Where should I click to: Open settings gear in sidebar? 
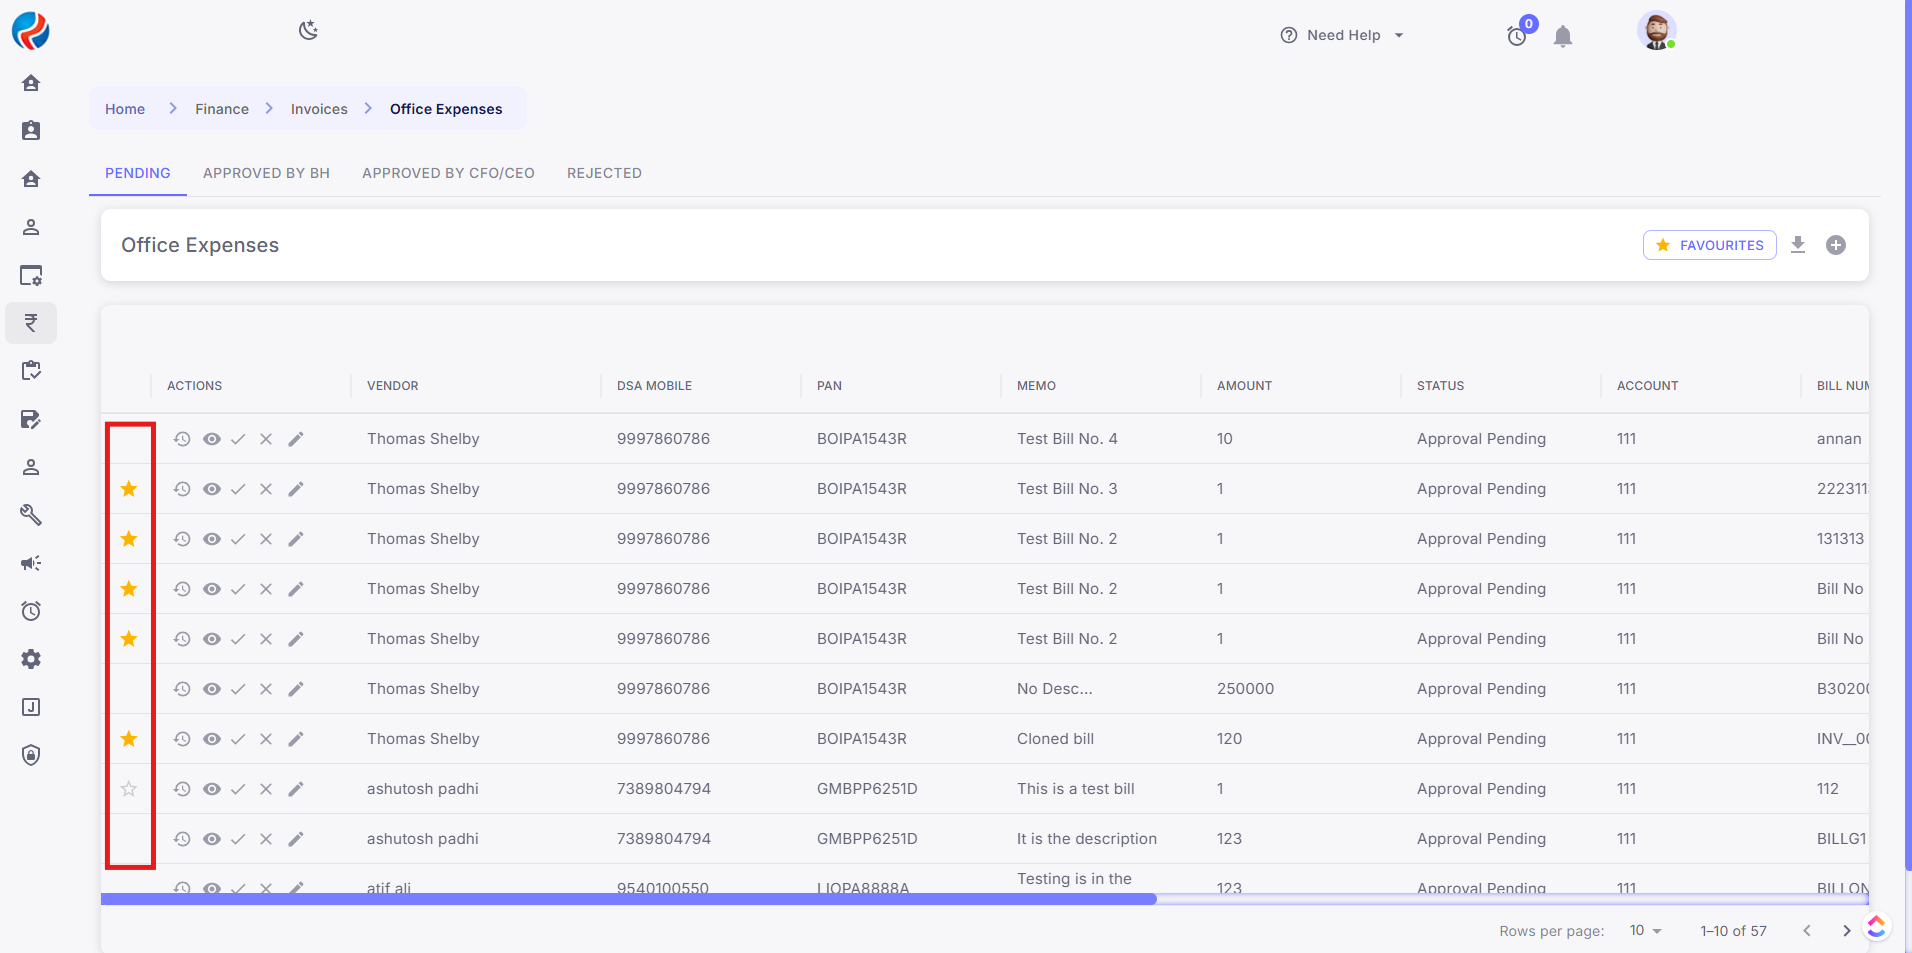click(x=31, y=659)
